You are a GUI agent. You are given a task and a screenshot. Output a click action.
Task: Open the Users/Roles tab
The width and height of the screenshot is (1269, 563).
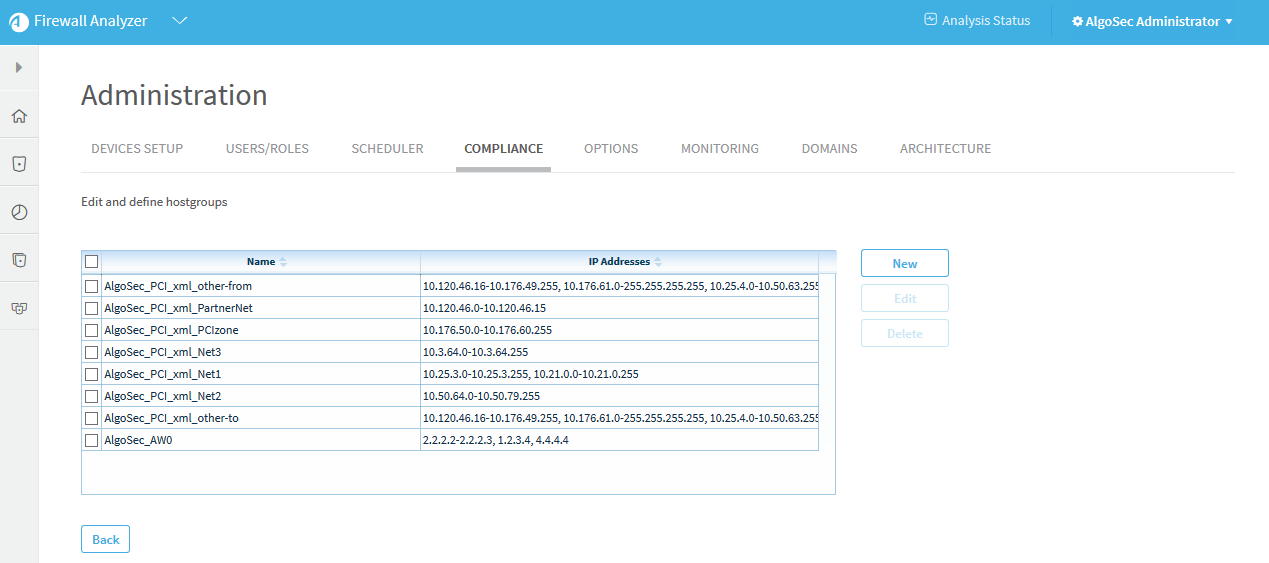(267, 149)
